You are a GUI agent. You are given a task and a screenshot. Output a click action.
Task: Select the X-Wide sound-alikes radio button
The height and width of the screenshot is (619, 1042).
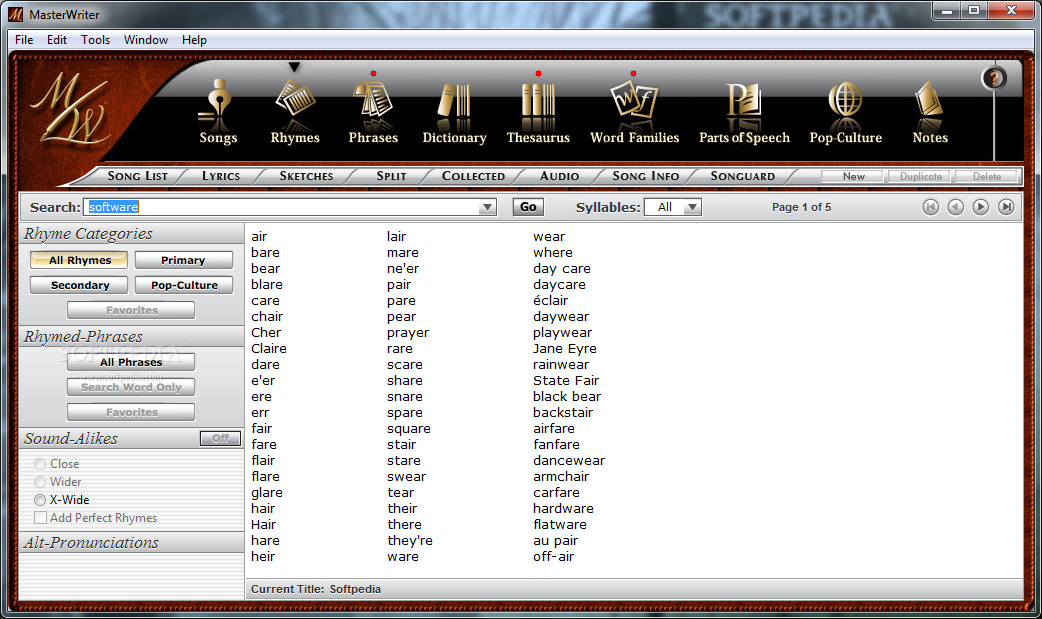(40, 500)
